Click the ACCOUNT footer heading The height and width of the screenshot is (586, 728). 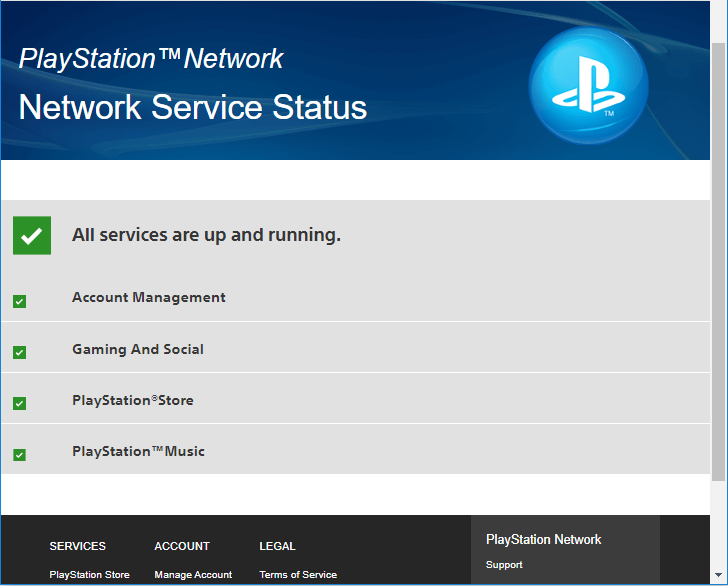pyautogui.click(x=182, y=546)
